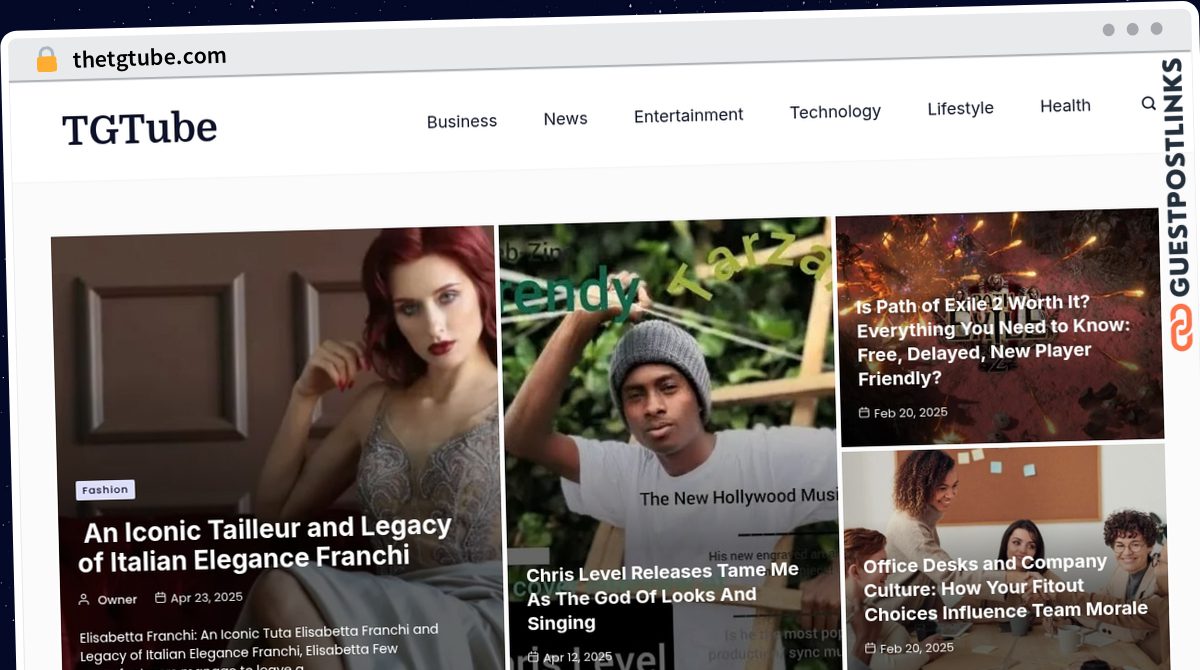1200x670 pixels.
Task: Click the GuestPostLinks chain logo icon
Action: click(1182, 328)
